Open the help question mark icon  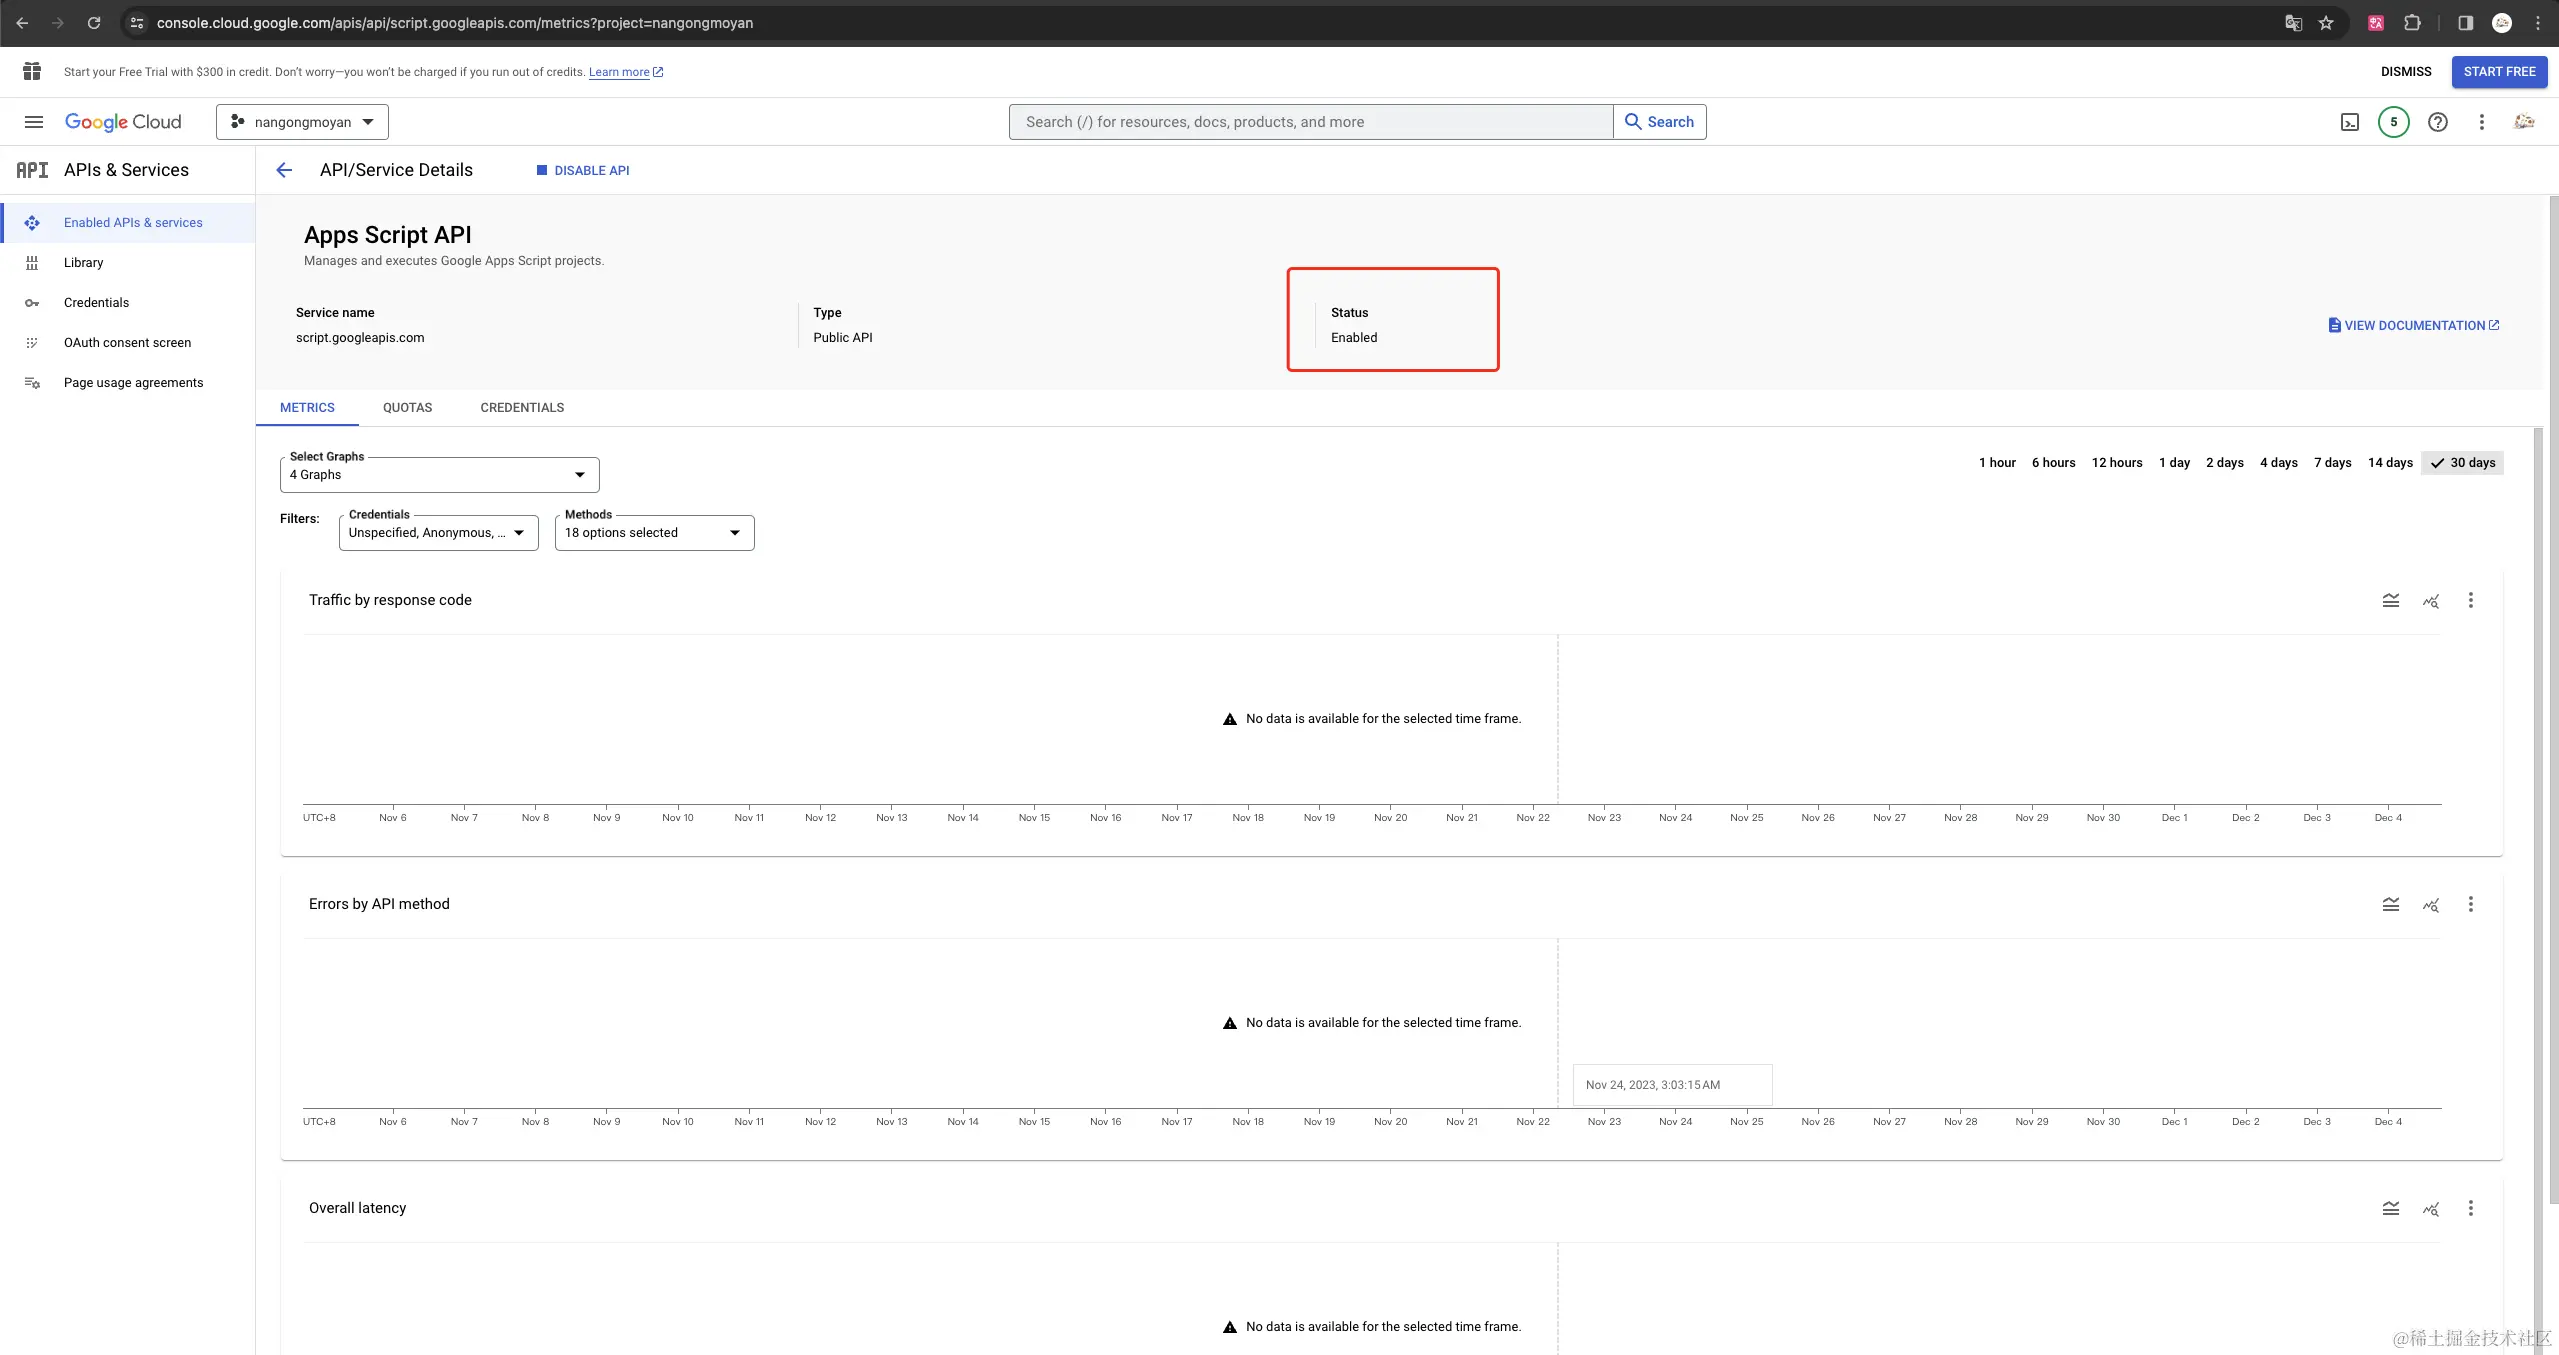[x=2438, y=122]
